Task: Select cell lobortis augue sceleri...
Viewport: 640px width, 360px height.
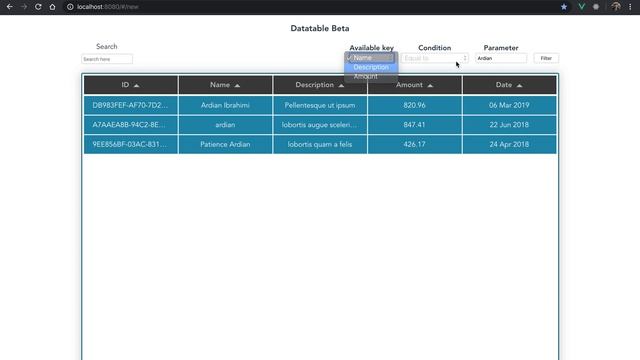Action: coord(320,125)
